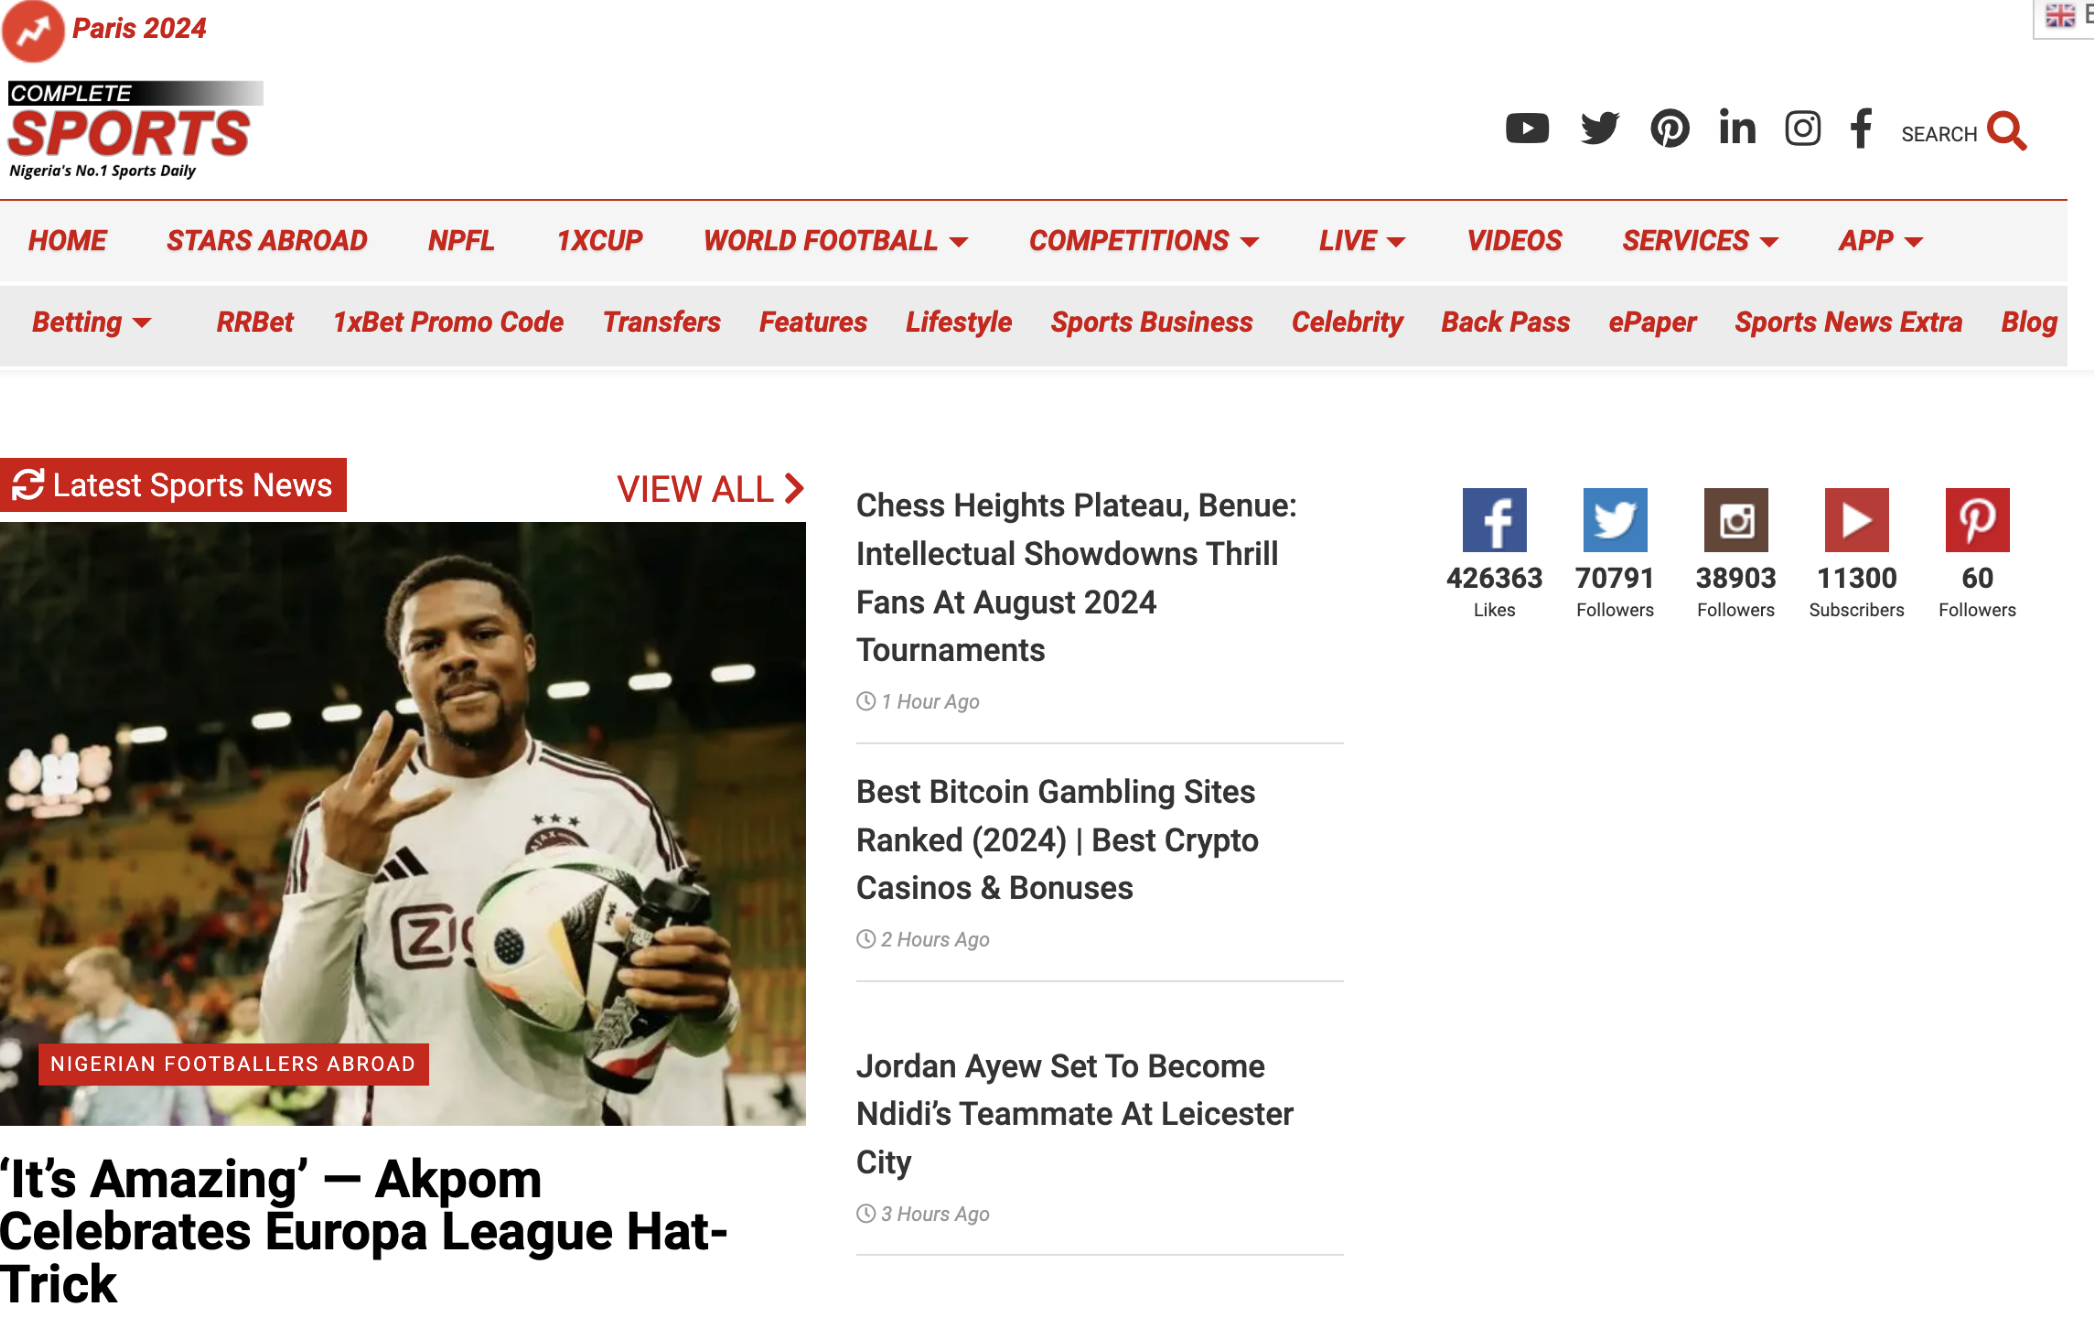
Task: Go to Stars Abroad menu item
Action: click(x=267, y=241)
